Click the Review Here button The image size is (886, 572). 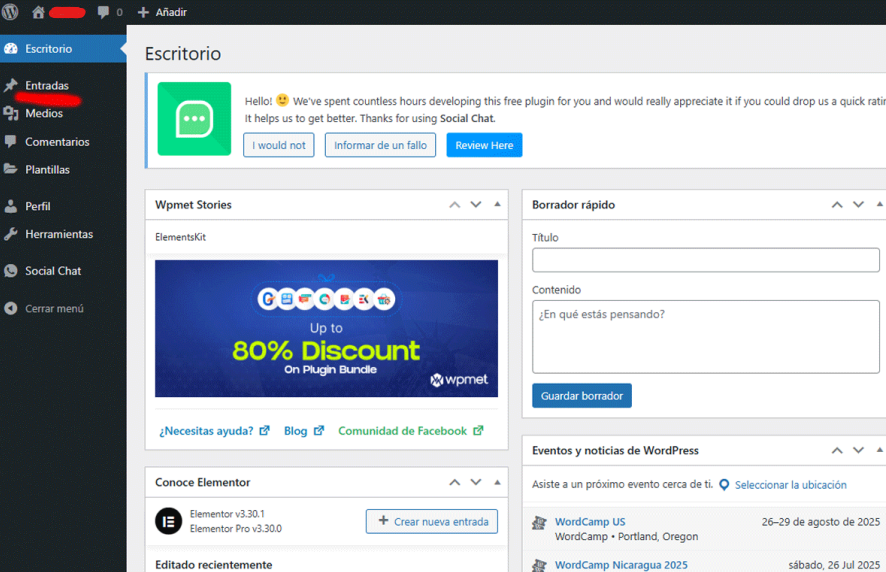pyautogui.click(x=484, y=145)
